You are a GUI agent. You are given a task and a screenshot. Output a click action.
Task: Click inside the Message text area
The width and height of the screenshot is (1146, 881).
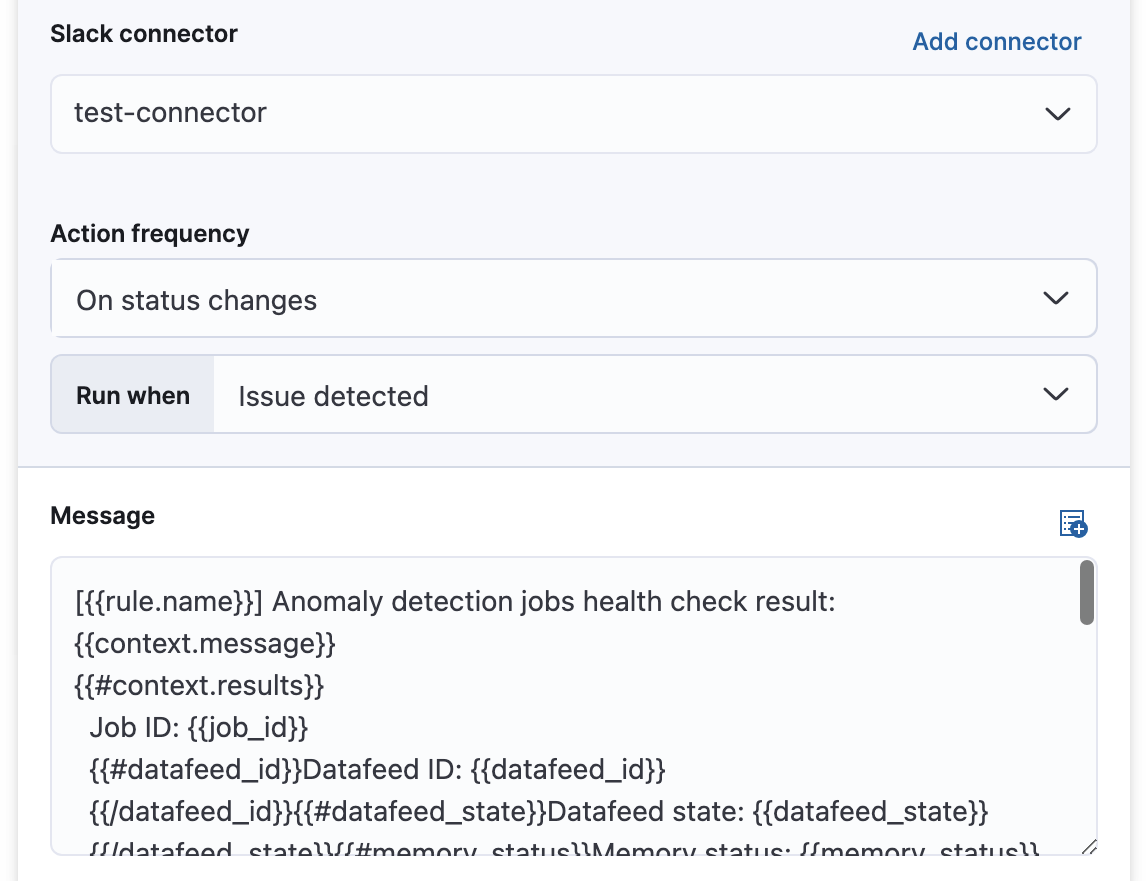point(500,700)
